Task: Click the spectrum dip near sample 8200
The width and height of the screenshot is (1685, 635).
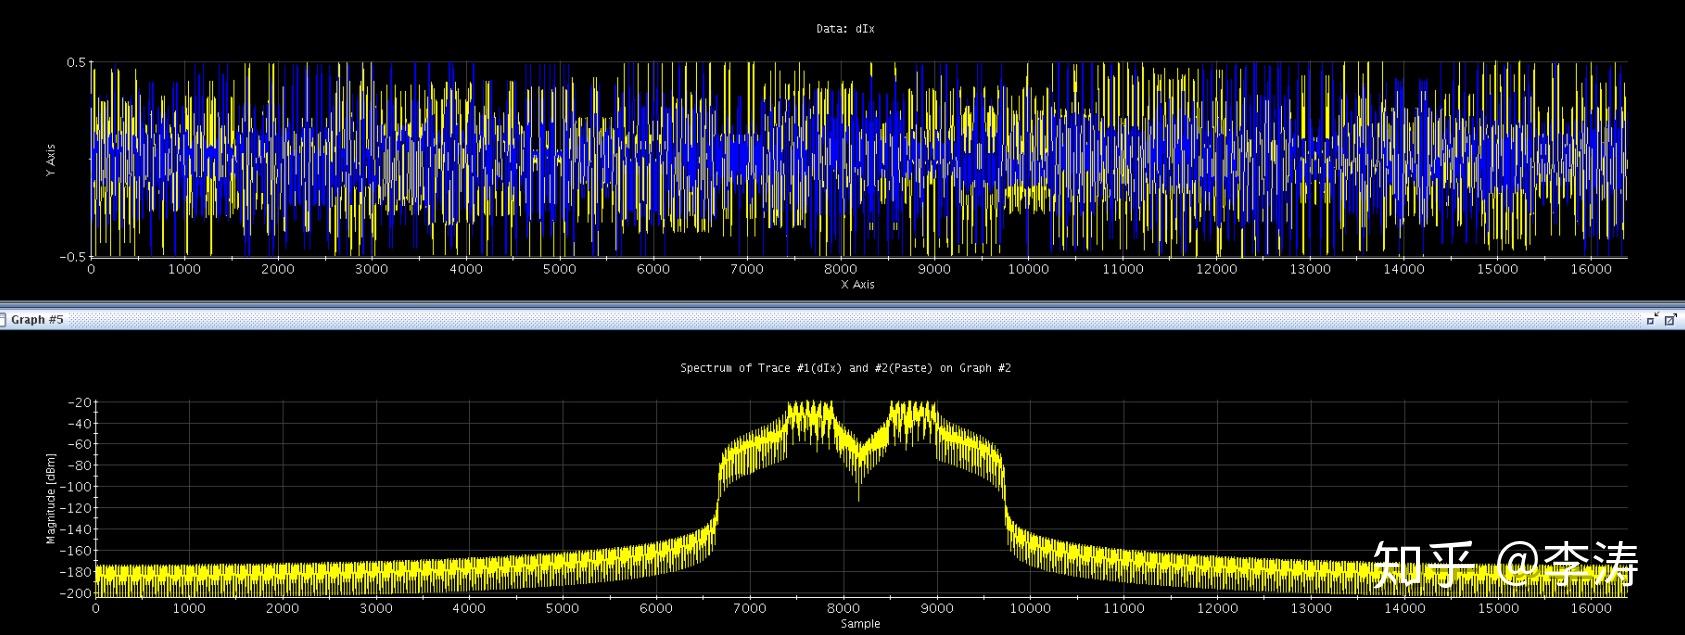Action: [x=859, y=470]
